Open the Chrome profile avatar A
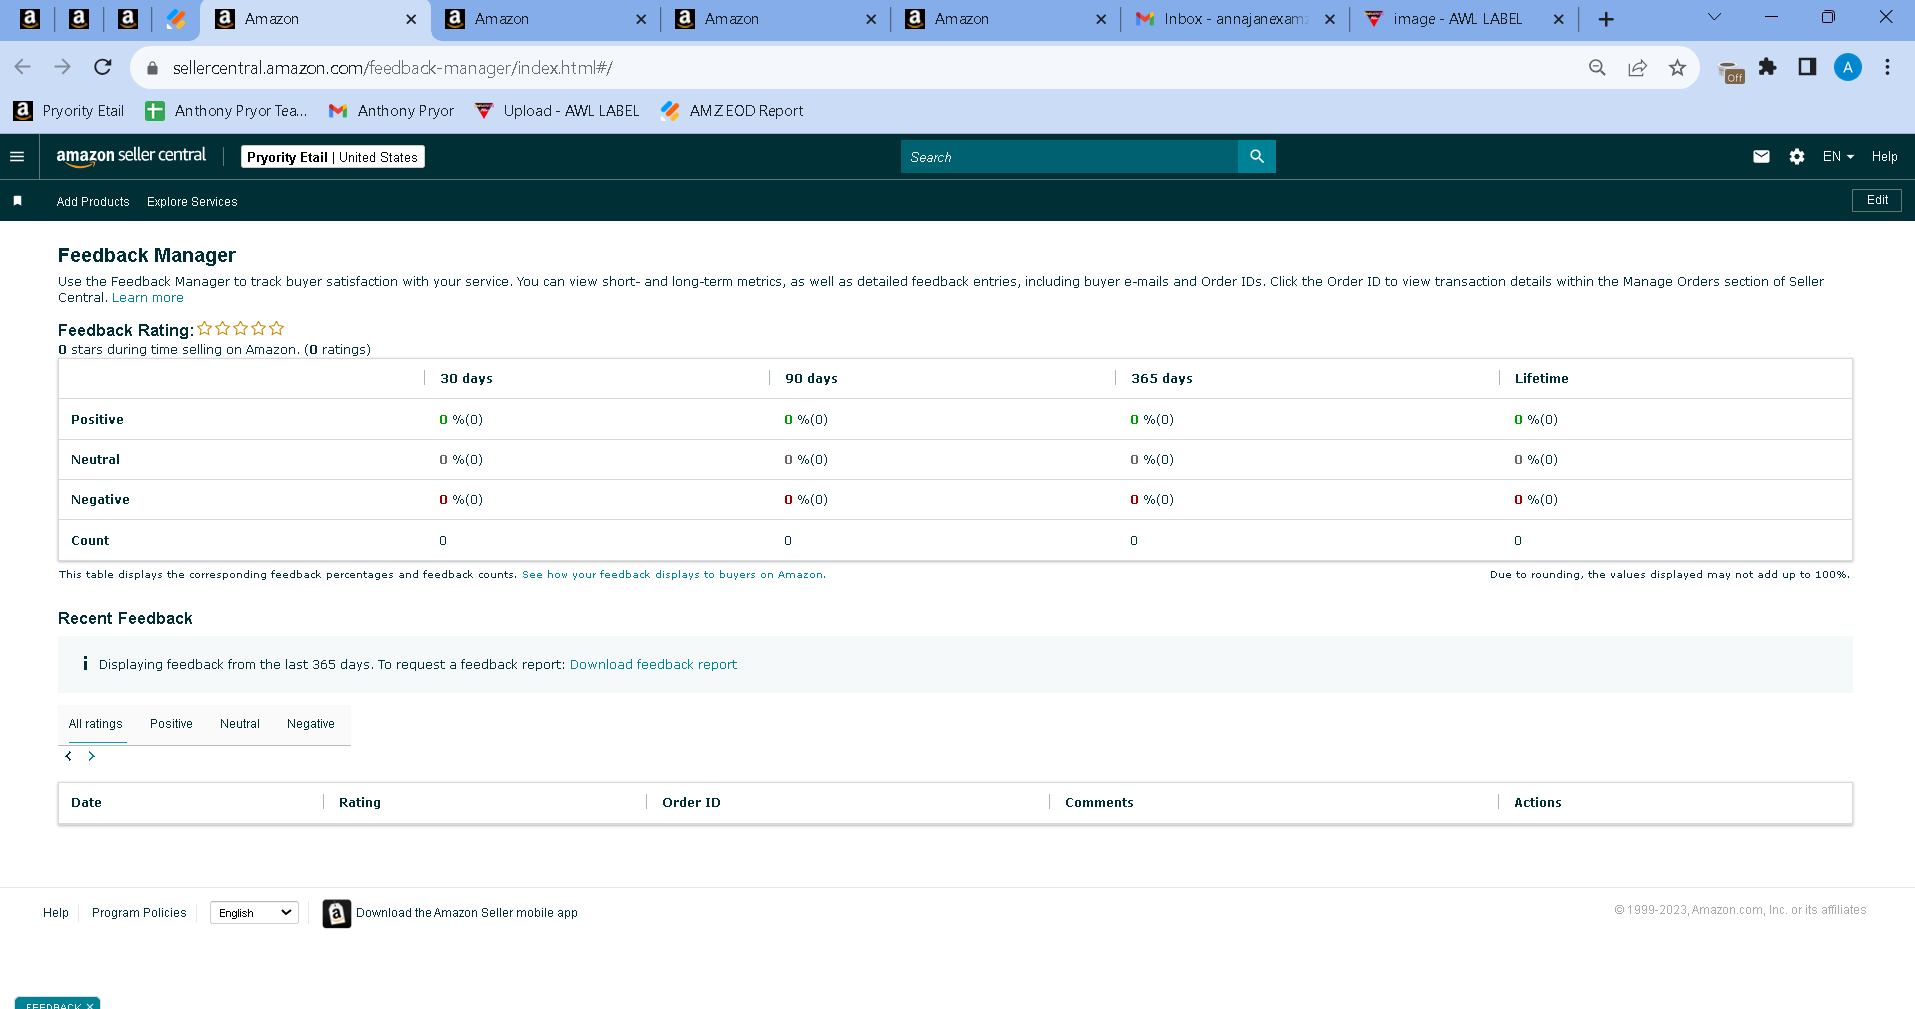This screenshot has width=1915, height=1009. tap(1847, 67)
